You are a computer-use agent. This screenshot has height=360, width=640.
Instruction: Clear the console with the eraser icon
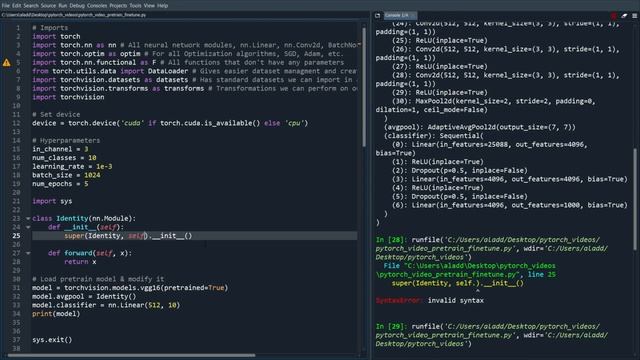(x=624, y=16)
